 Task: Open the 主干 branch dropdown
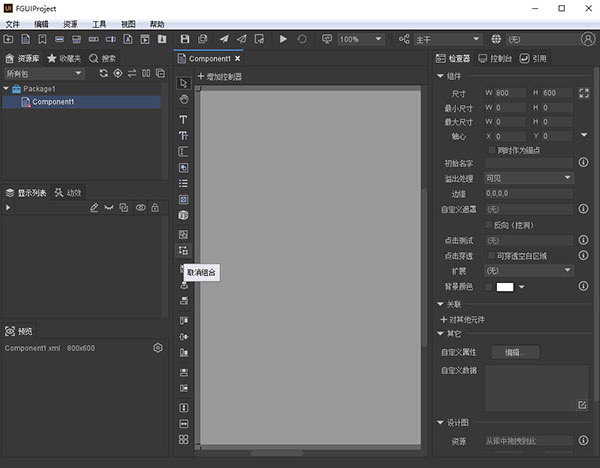(x=447, y=39)
